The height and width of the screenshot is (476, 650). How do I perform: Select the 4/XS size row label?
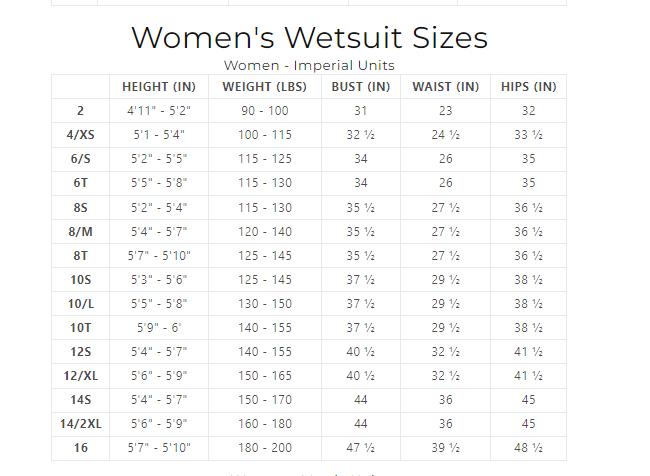point(80,135)
